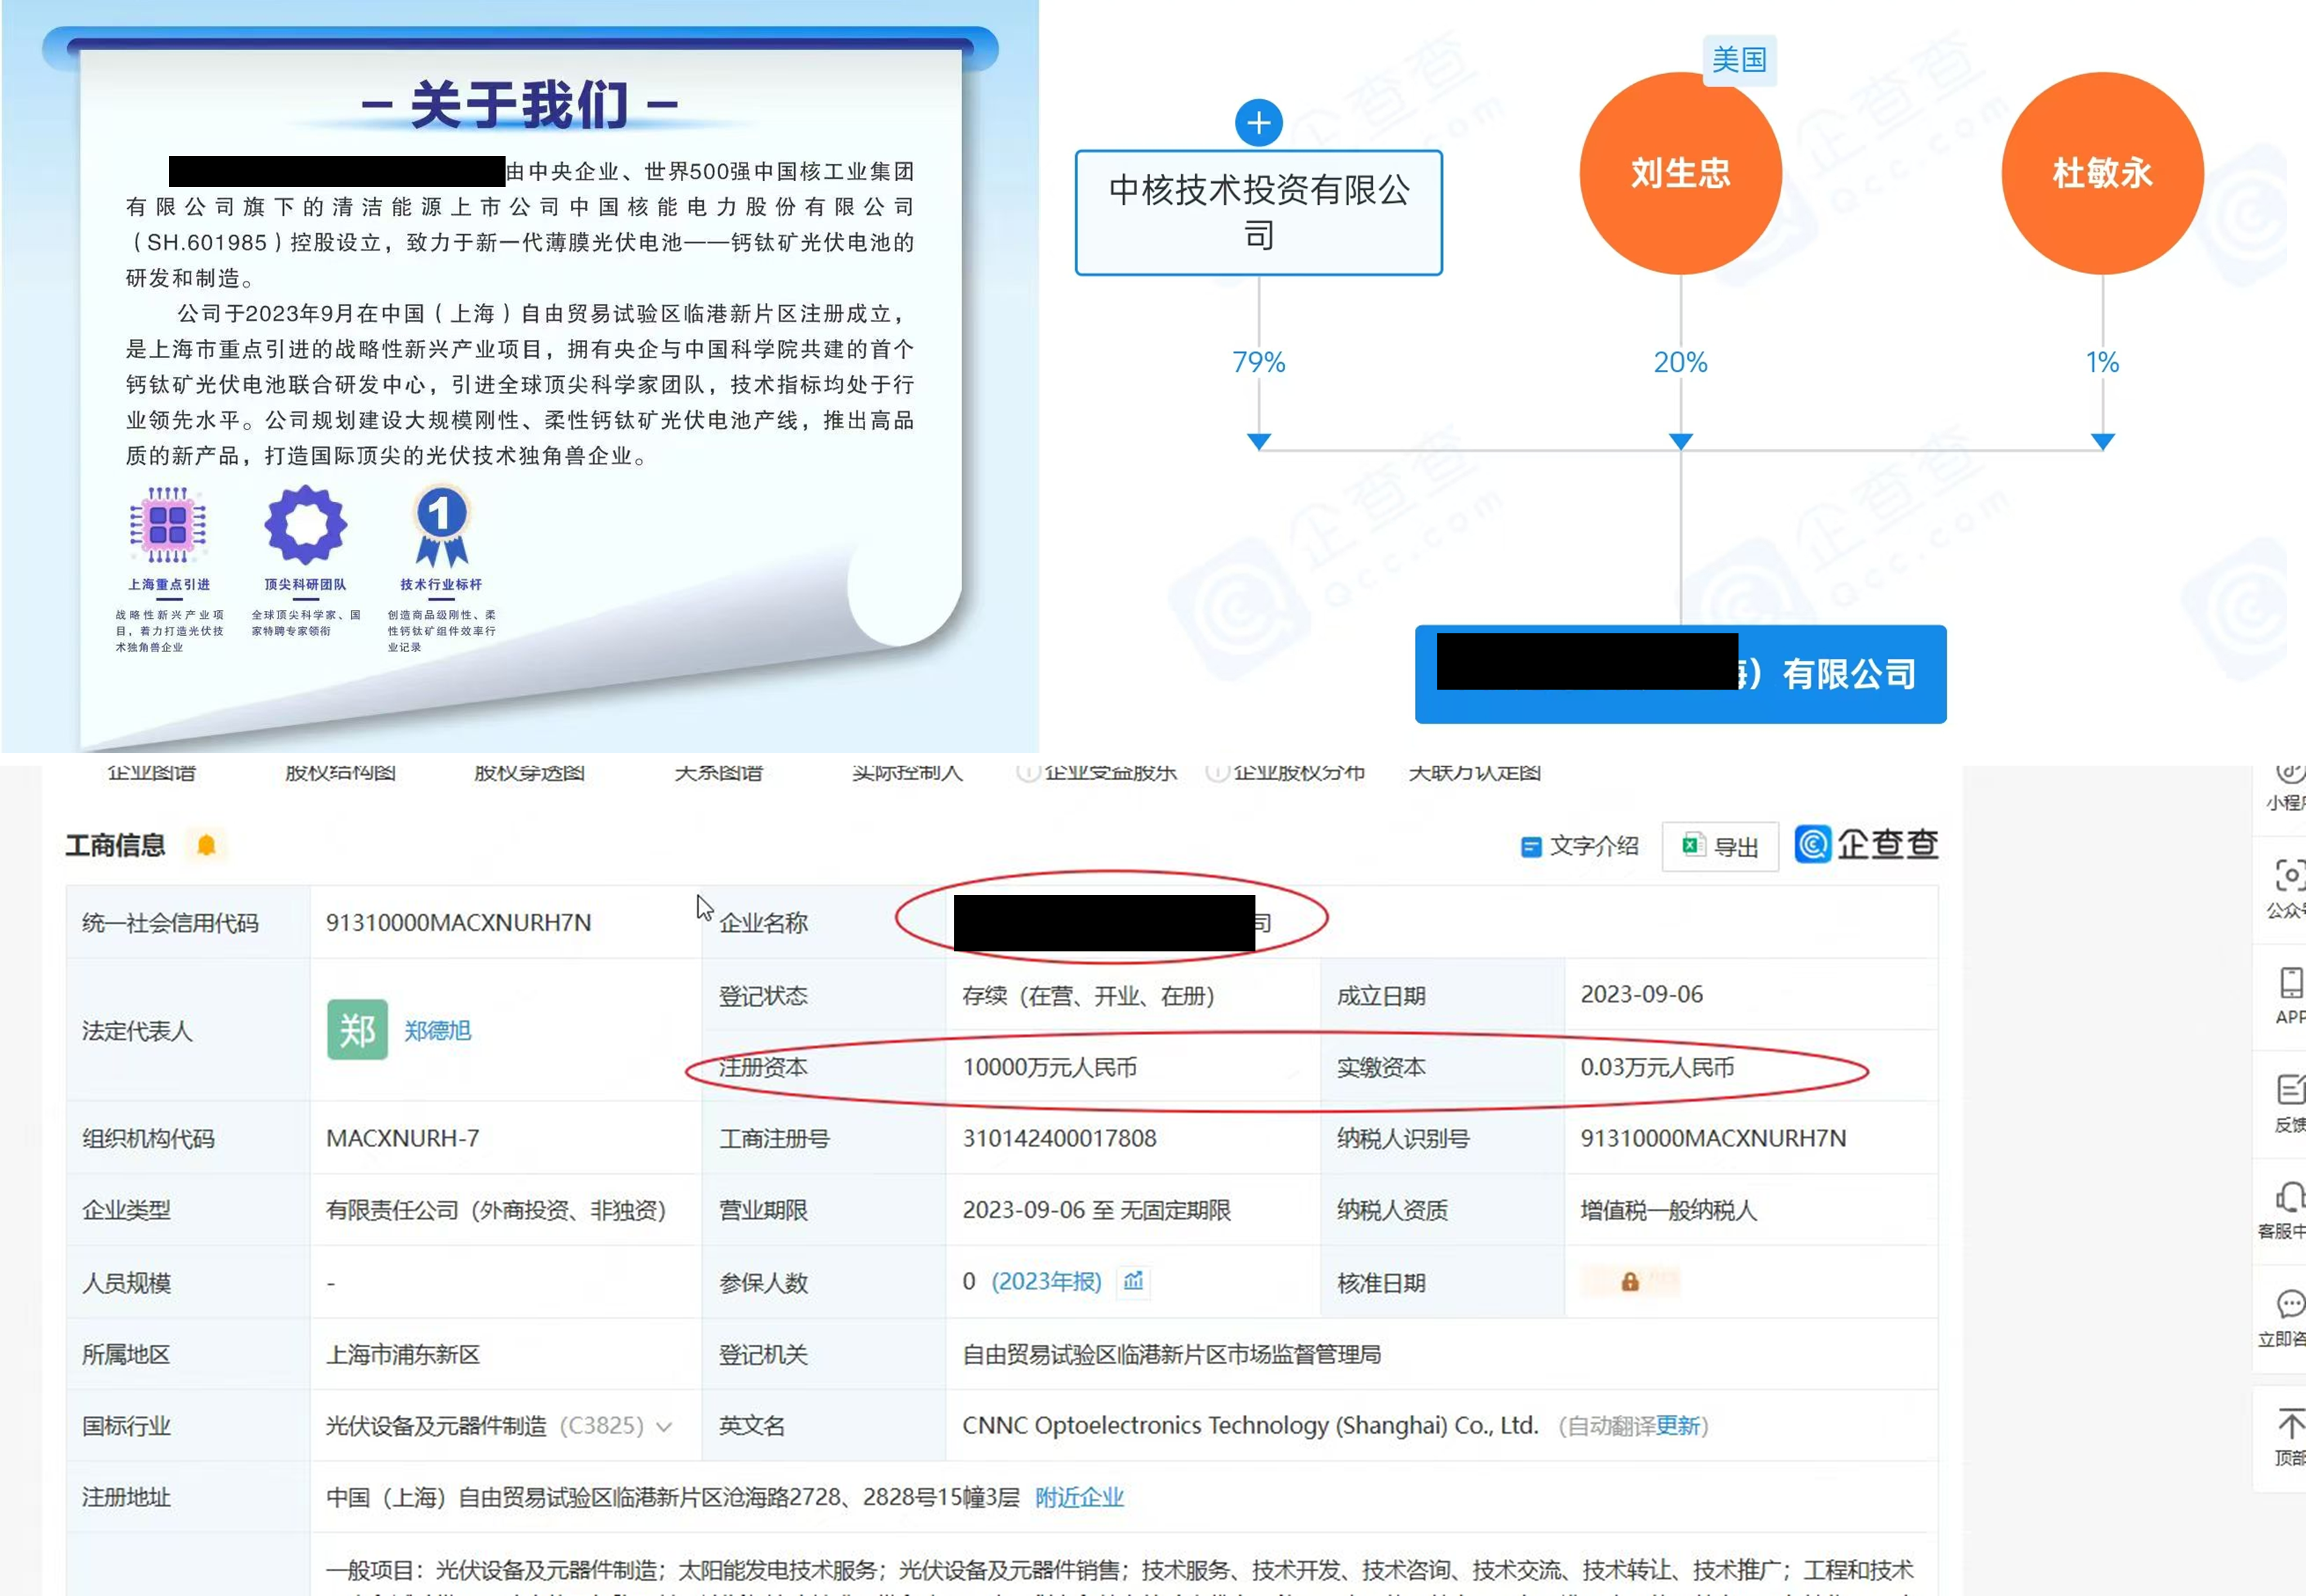Click the APP phone icon in sidebar

click(x=2290, y=983)
